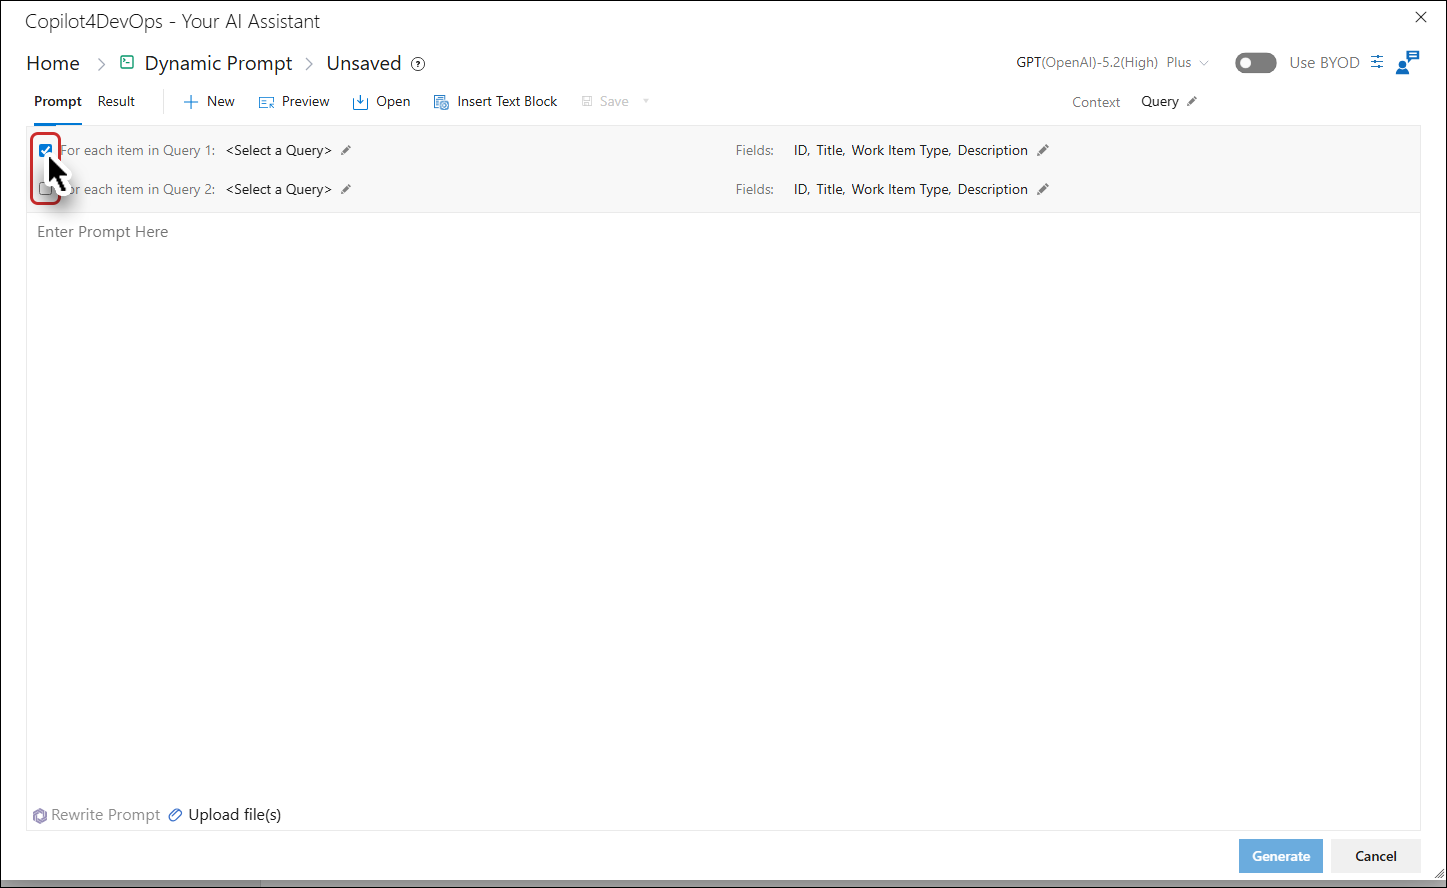
Task: Go to Home in the breadcrumb
Action: 53,63
